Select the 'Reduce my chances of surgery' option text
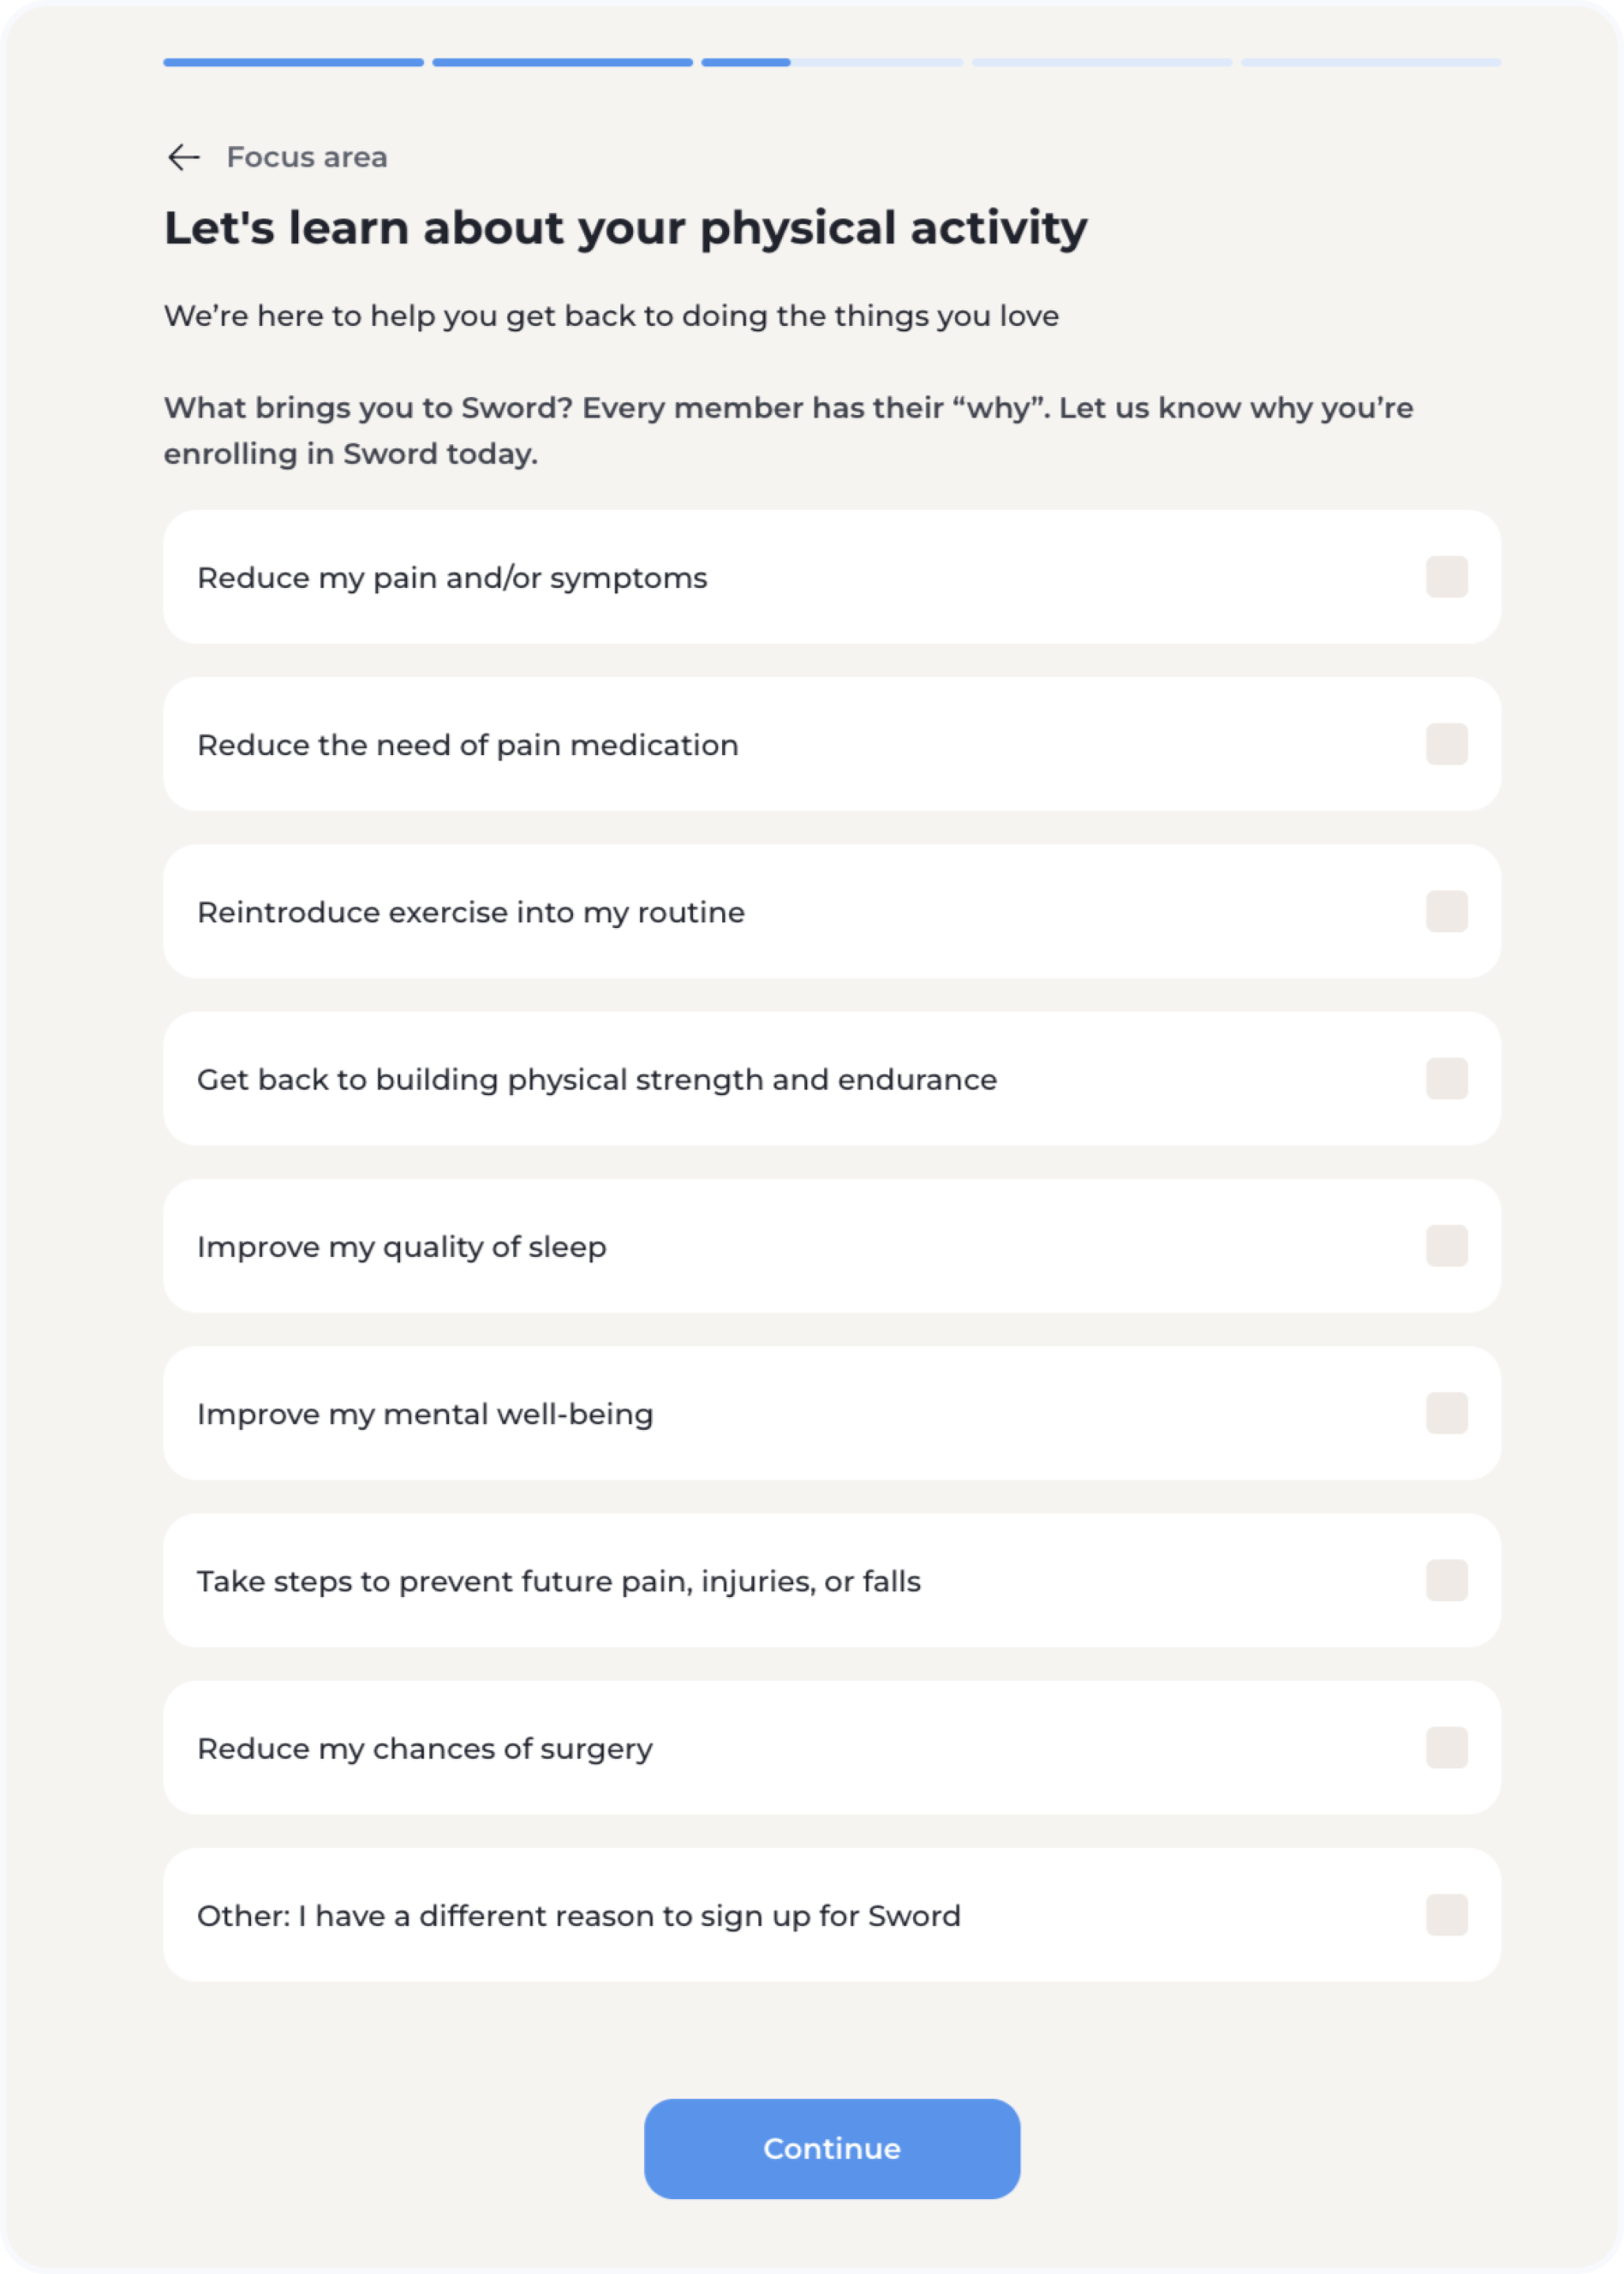1624x2274 pixels. 424,1749
